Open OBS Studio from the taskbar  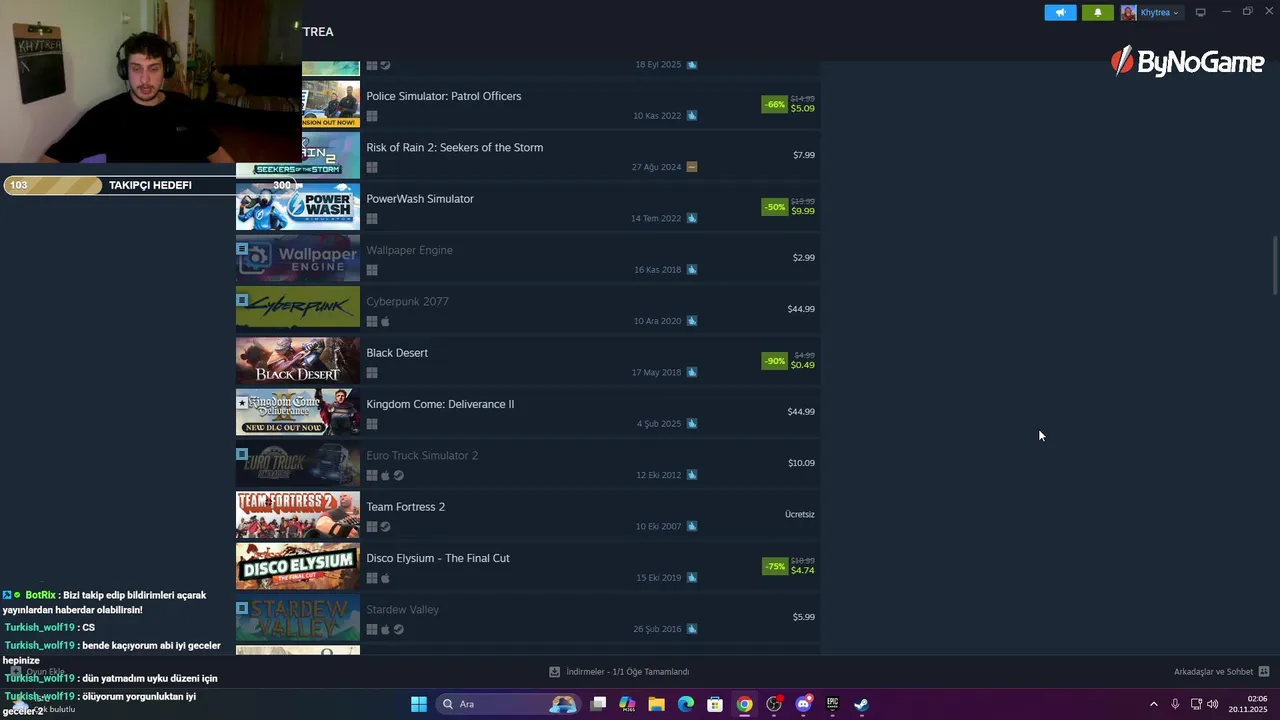774,704
